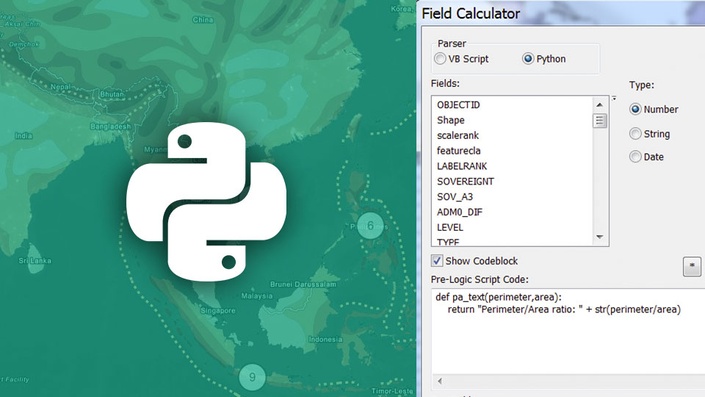Select SOVEREIGNT in the Fields list

465,181
